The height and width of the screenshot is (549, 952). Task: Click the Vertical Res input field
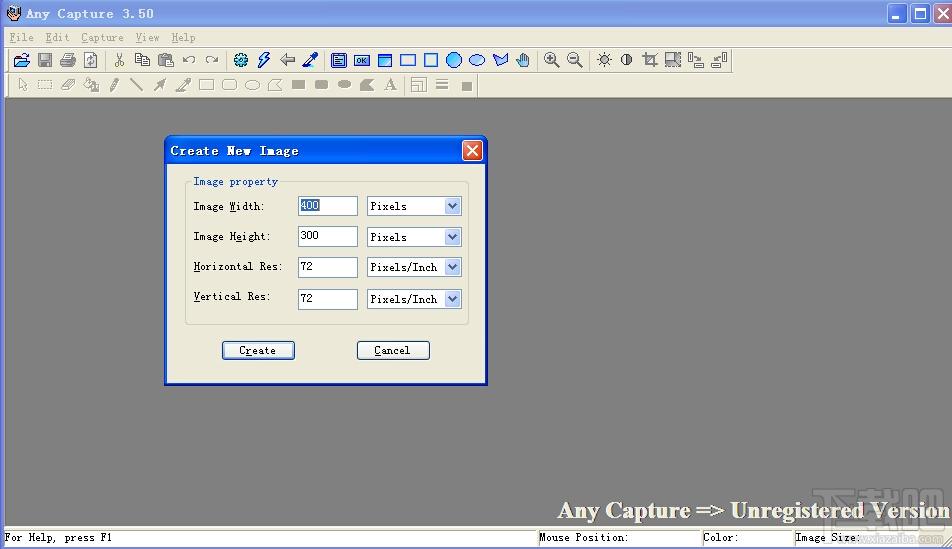pyautogui.click(x=328, y=299)
